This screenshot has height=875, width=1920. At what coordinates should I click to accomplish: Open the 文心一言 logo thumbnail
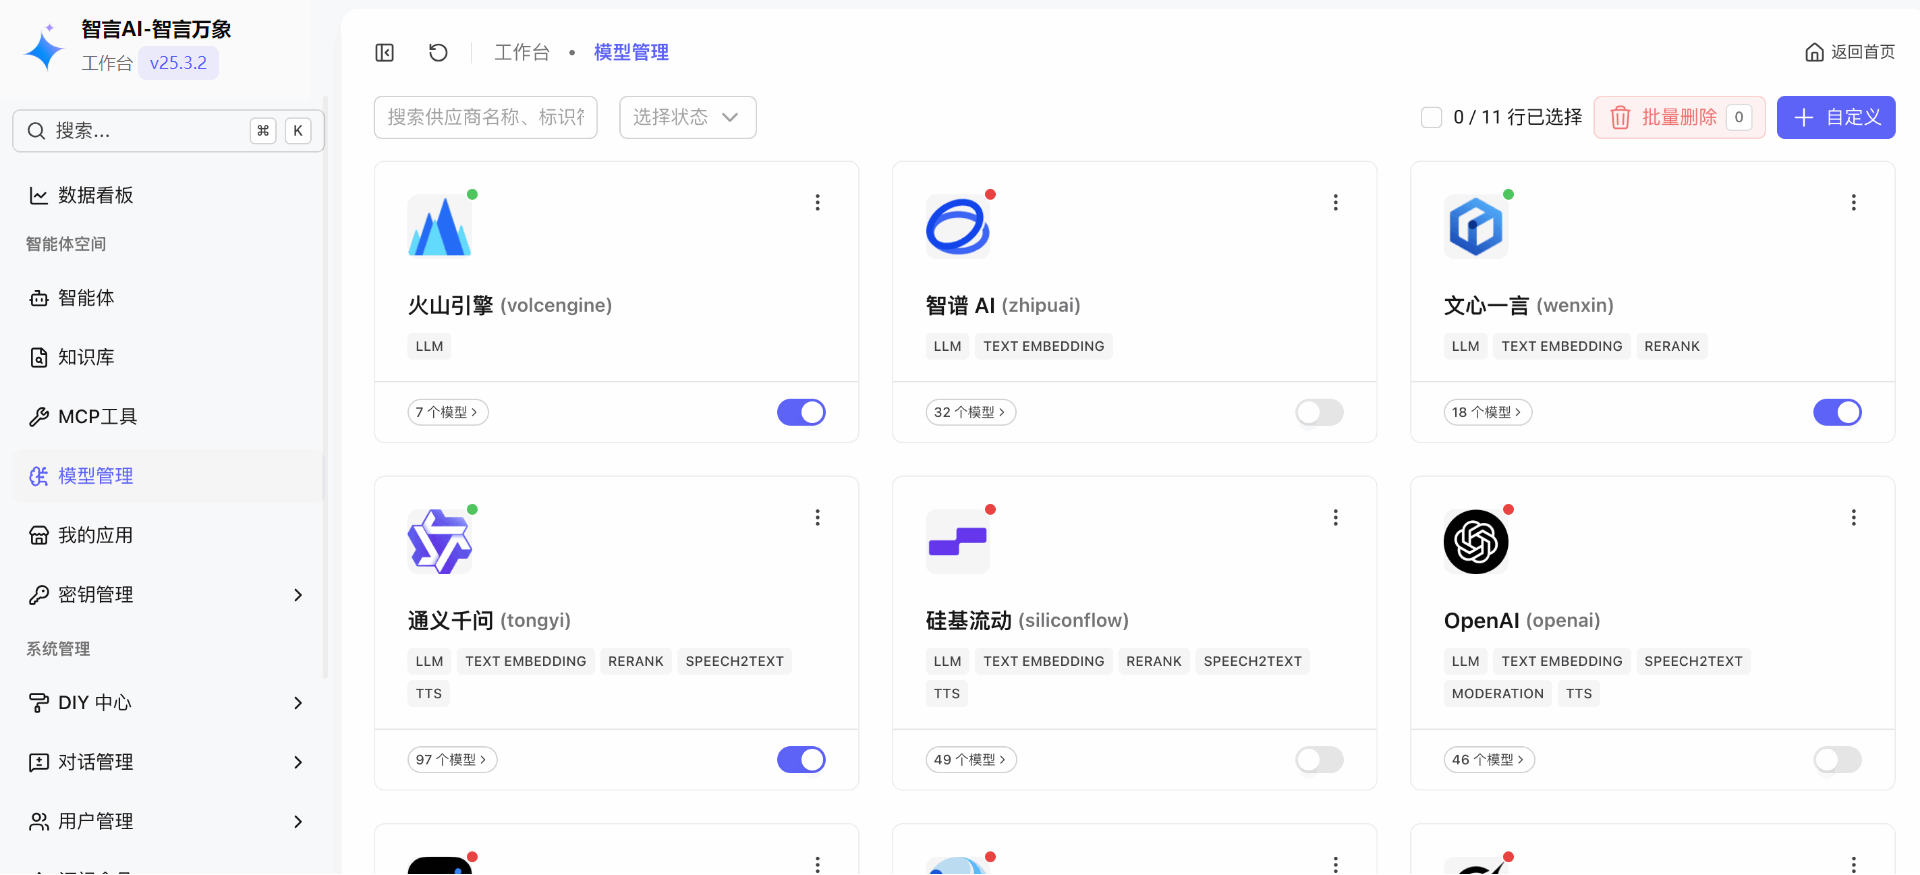pos(1476,226)
